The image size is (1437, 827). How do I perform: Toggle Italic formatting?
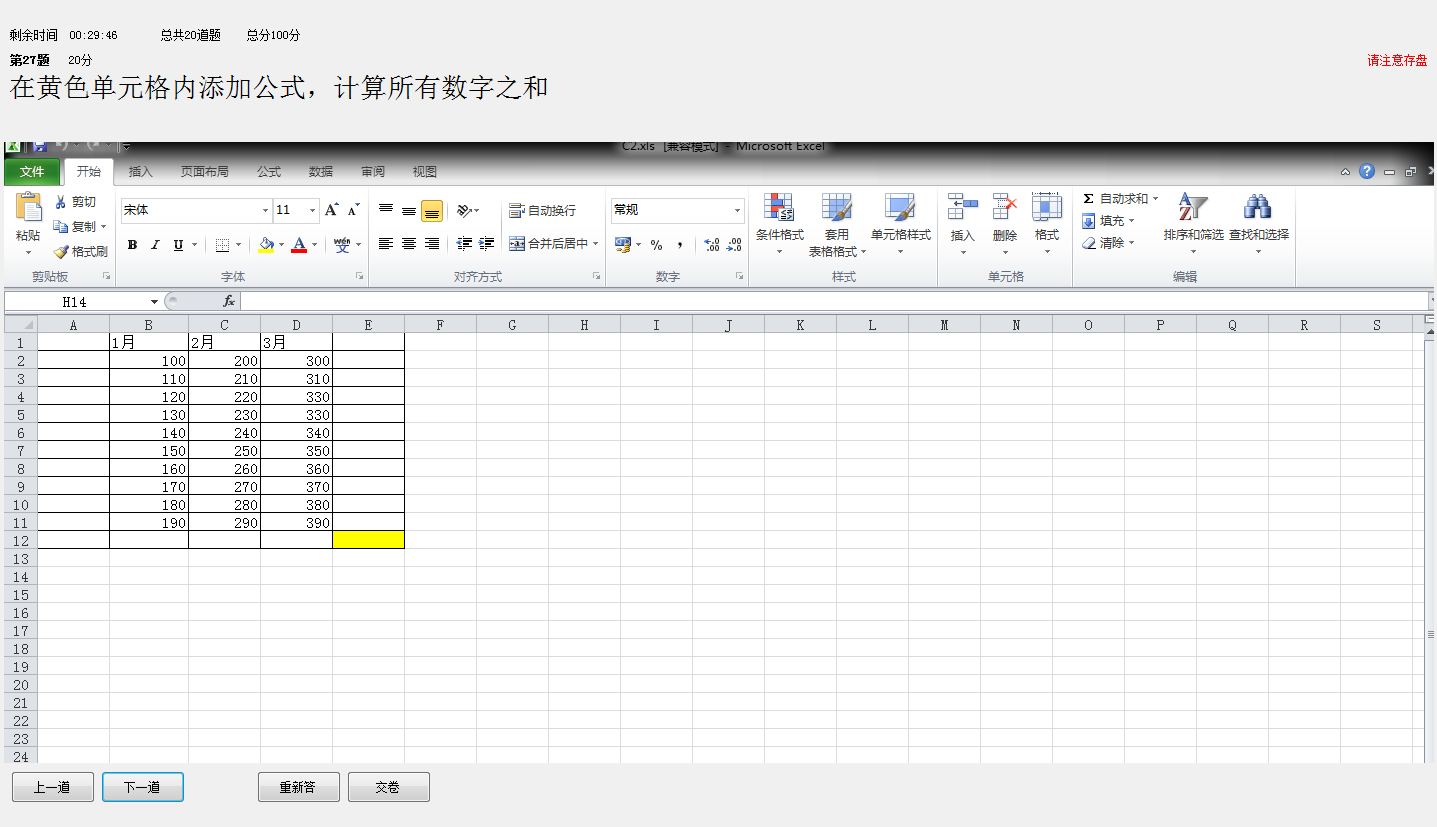point(155,245)
